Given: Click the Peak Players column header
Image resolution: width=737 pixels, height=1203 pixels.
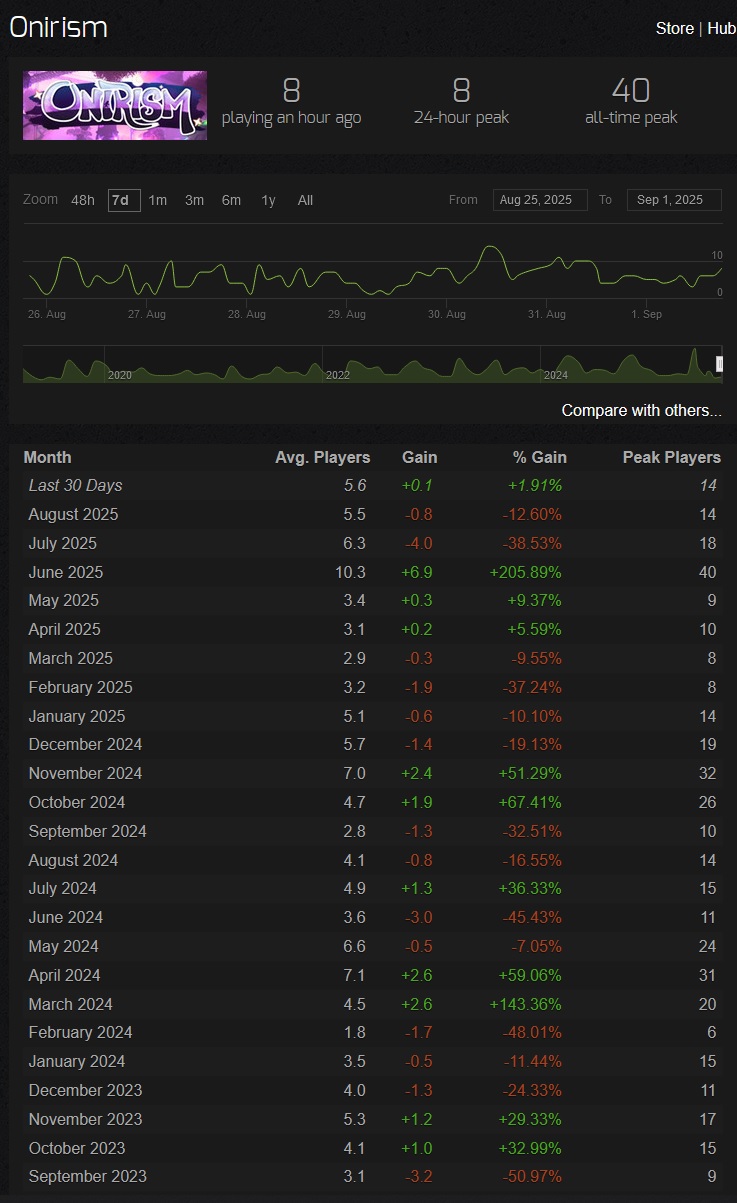Looking at the screenshot, I should pos(671,457).
